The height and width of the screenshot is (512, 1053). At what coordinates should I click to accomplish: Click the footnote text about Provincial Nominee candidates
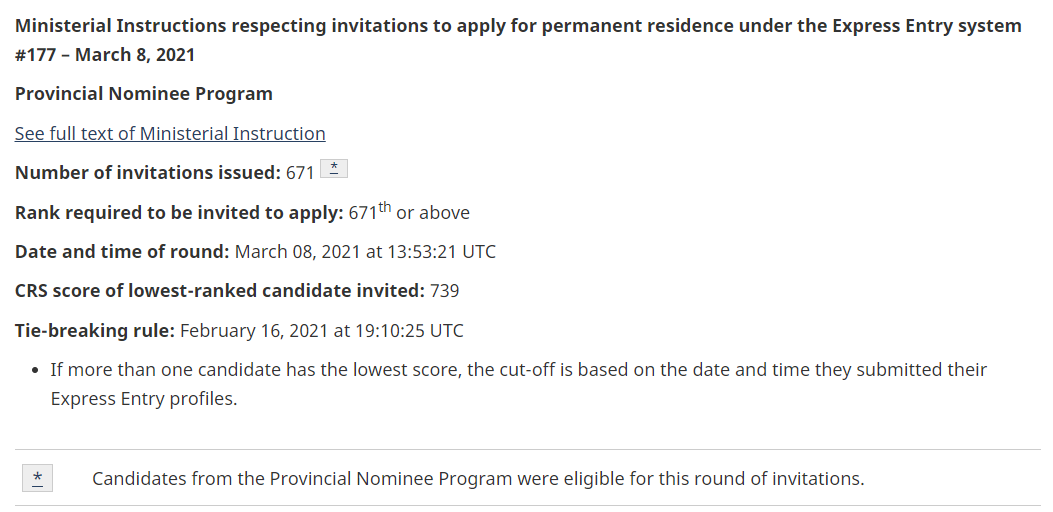click(x=478, y=478)
